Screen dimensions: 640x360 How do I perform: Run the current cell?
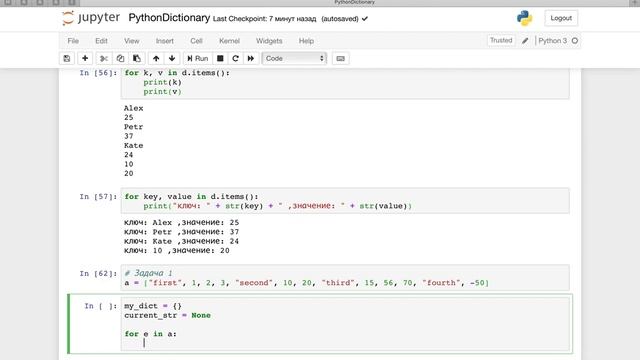coord(198,58)
